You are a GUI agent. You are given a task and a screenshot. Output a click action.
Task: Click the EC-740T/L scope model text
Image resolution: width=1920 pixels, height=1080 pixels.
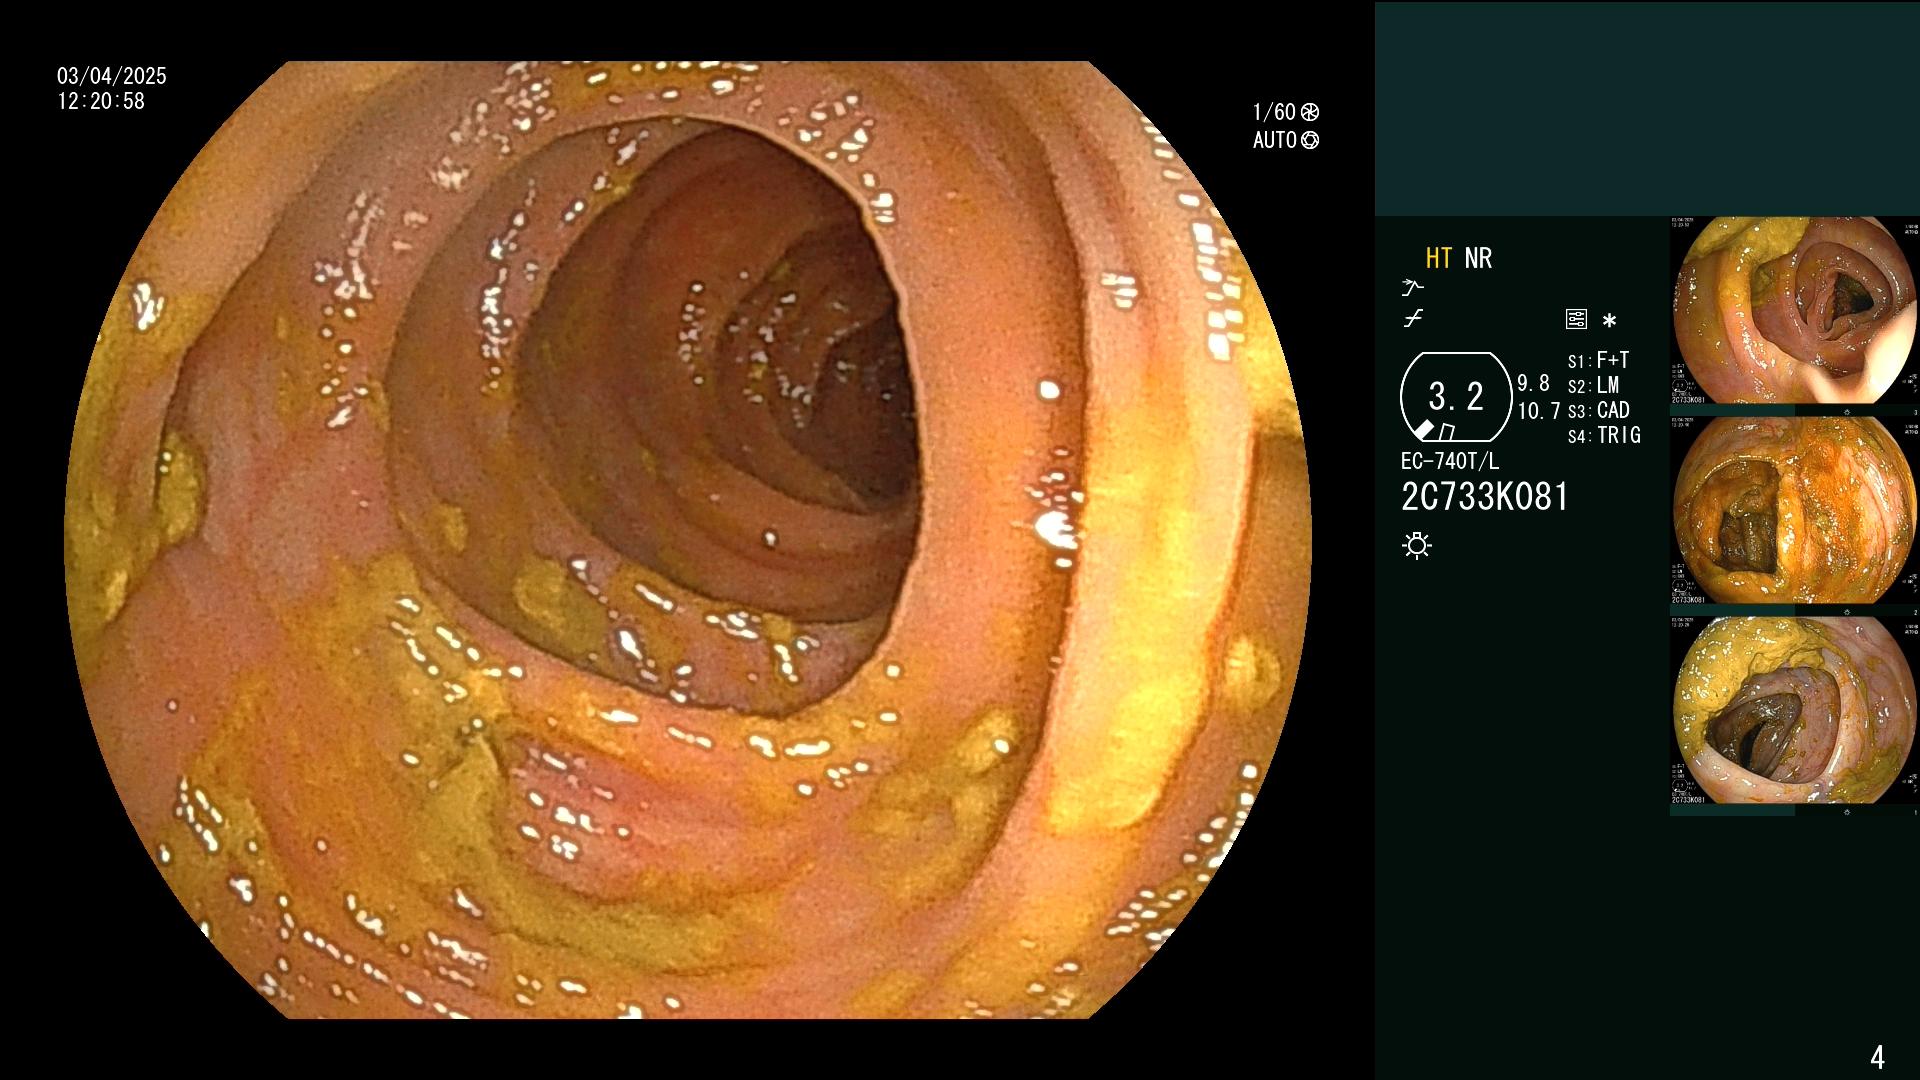1450,462
